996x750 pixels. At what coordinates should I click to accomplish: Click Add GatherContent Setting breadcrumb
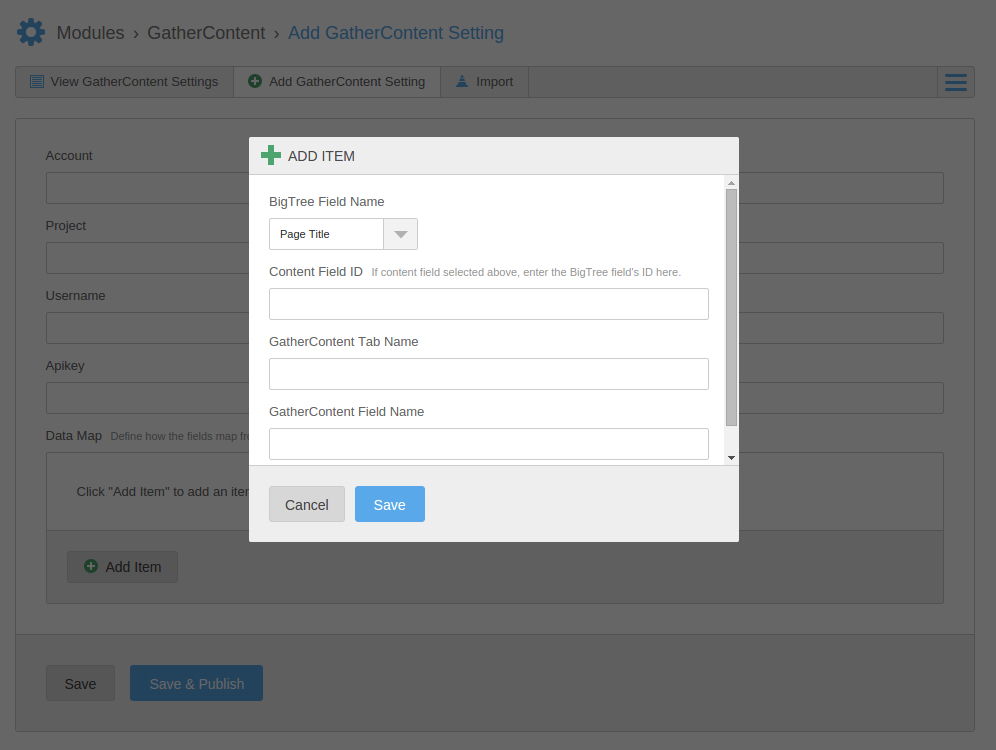click(x=396, y=33)
